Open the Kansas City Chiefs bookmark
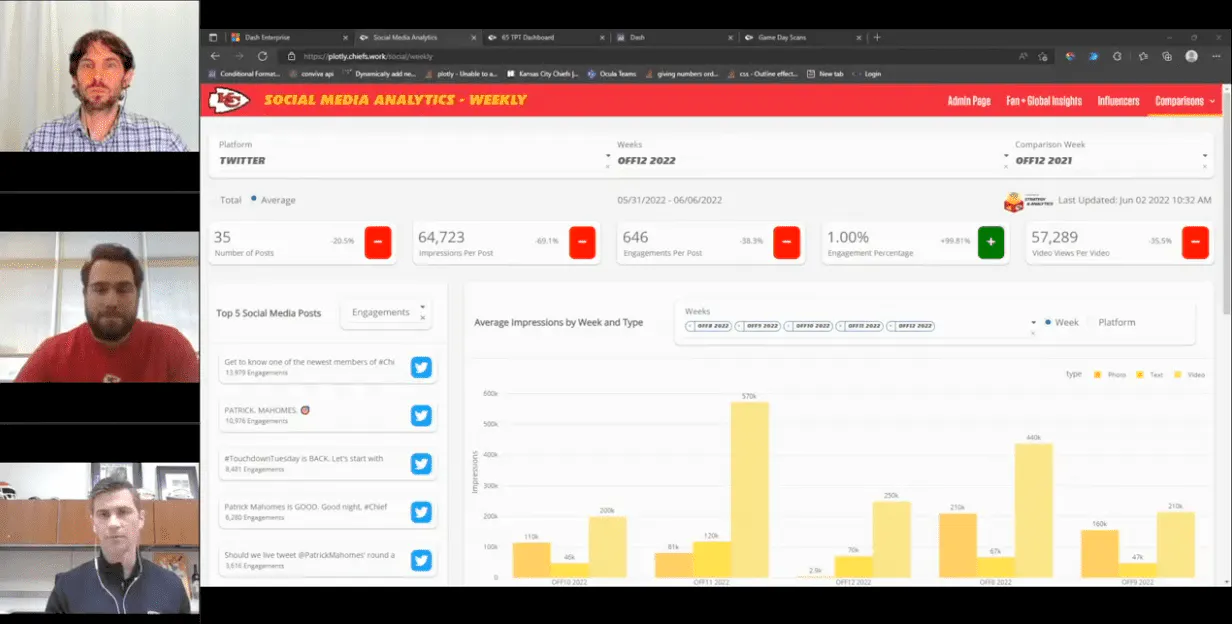 point(543,74)
